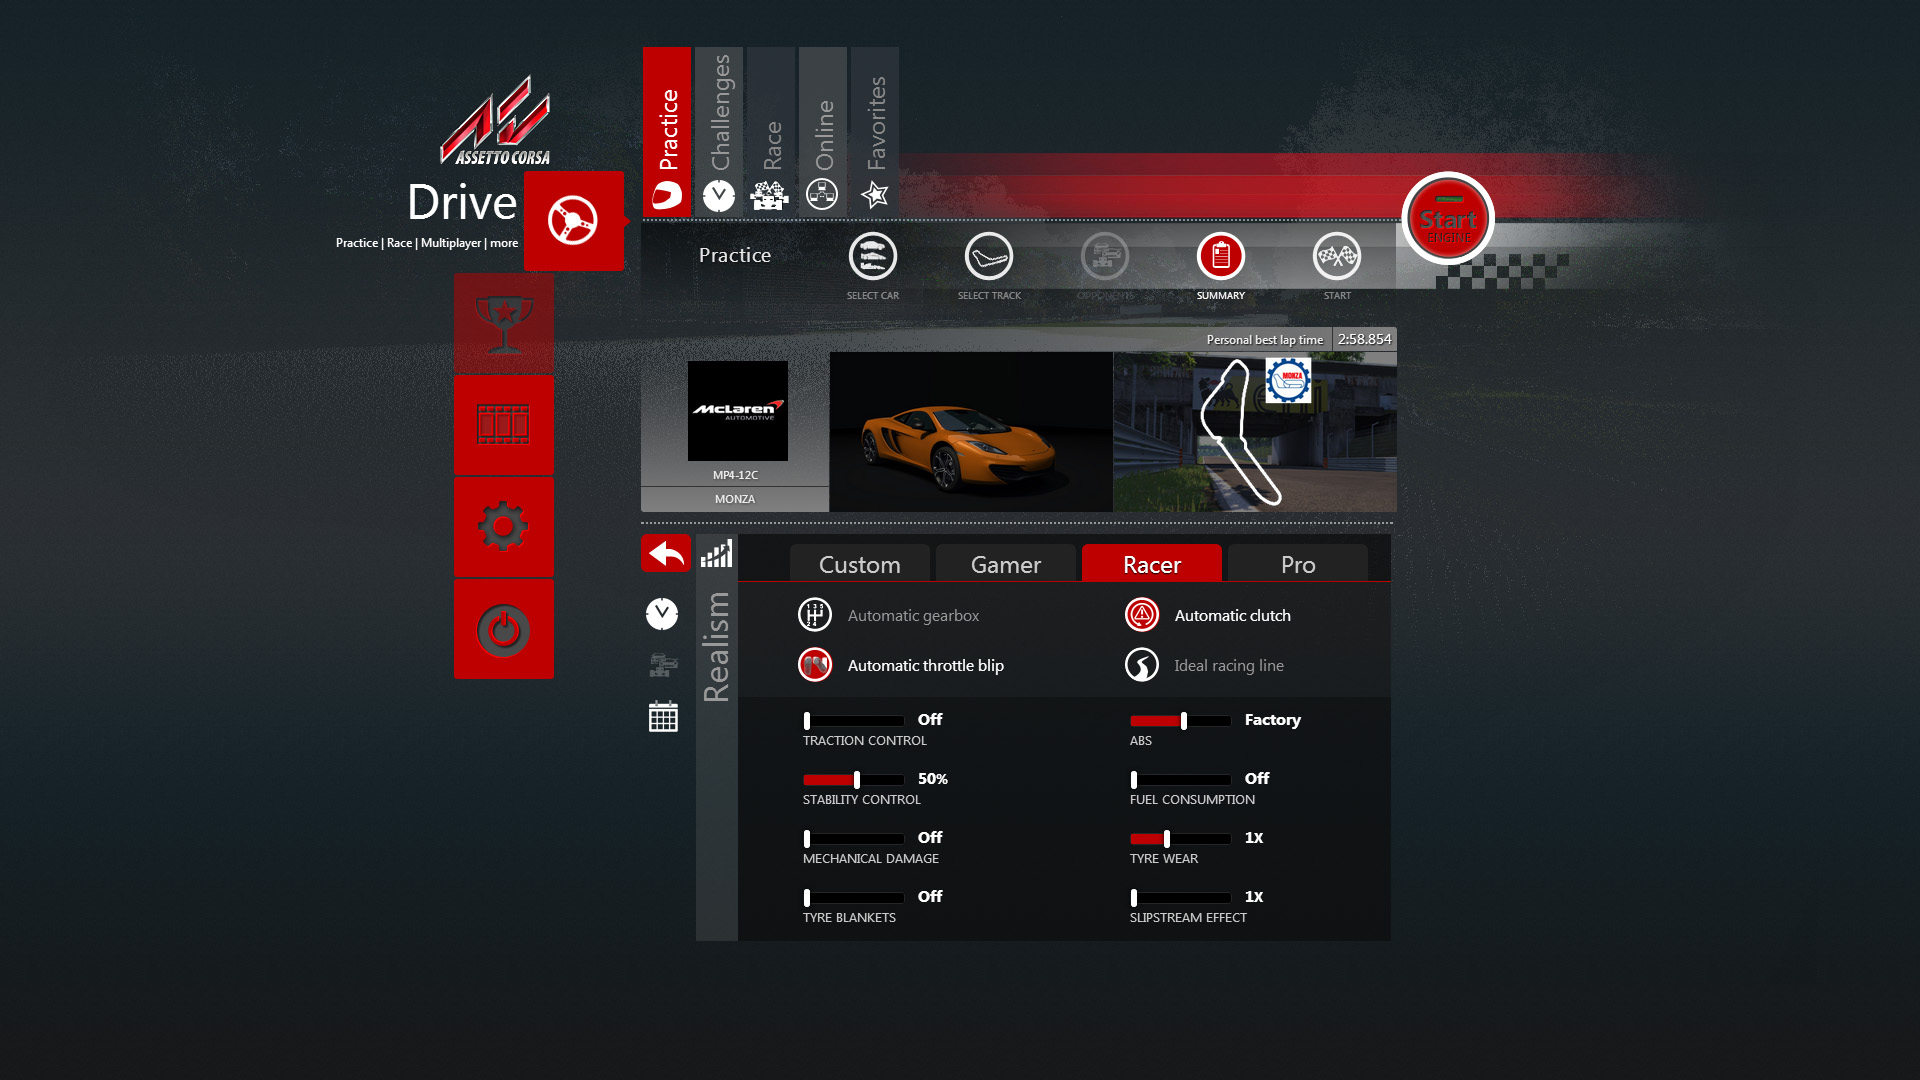
Task: Click the checkered flag Start icon
Action: pyautogui.click(x=1336, y=257)
